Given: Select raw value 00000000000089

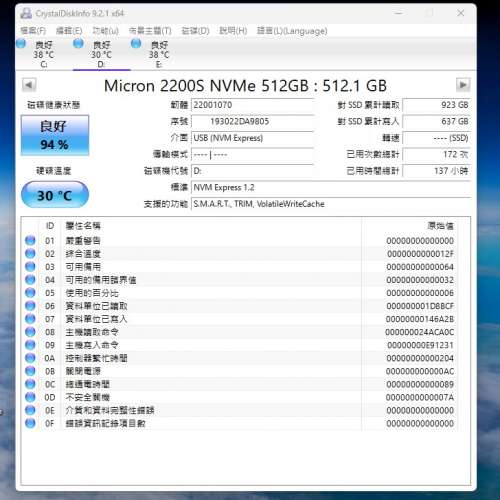Looking at the screenshot, I should 420,384.
